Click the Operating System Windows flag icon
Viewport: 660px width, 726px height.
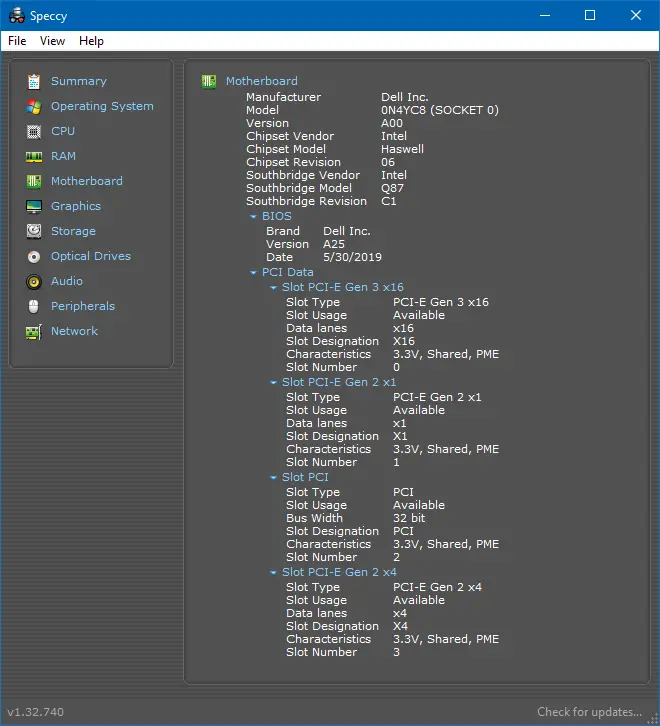click(34, 106)
